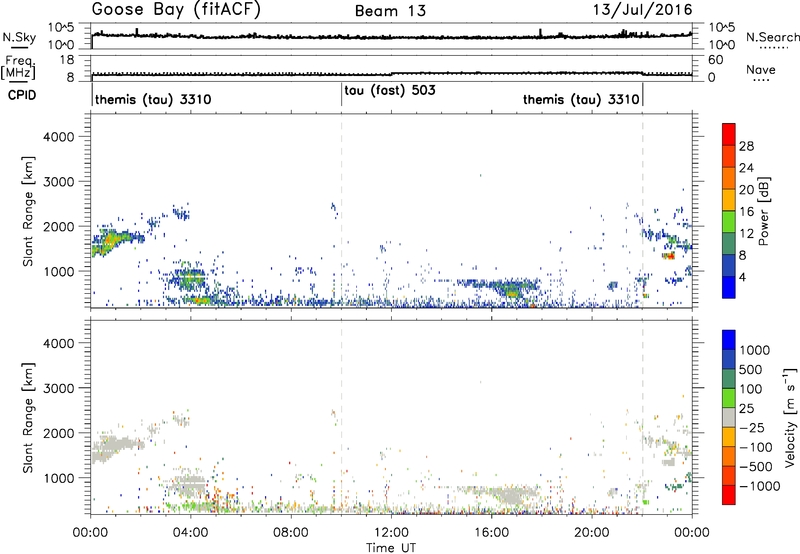Click the '12:00' time tick label

coord(391,533)
